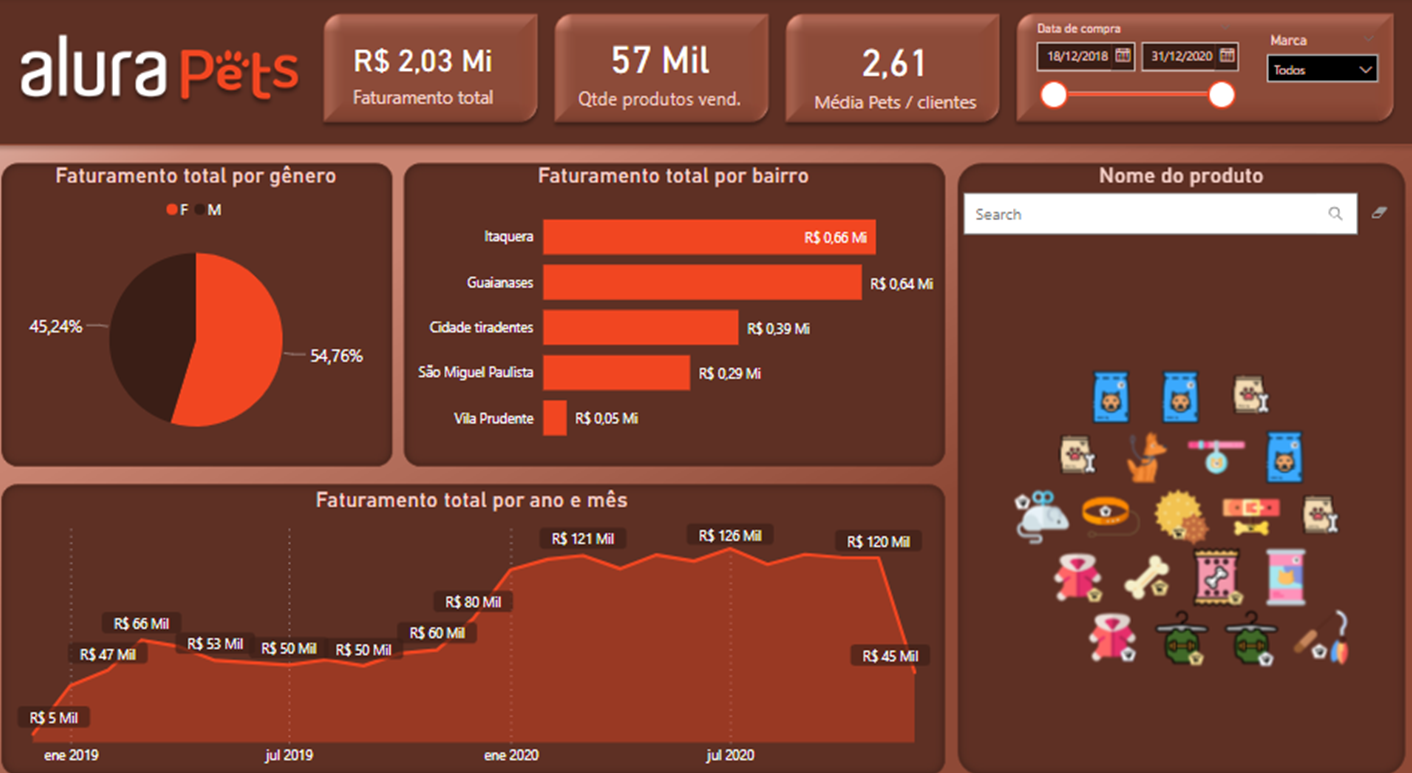The width and height of the screenshot is (1412, 773).
Task: Select the red coat with gold badge
Action: click(1078, 577)
